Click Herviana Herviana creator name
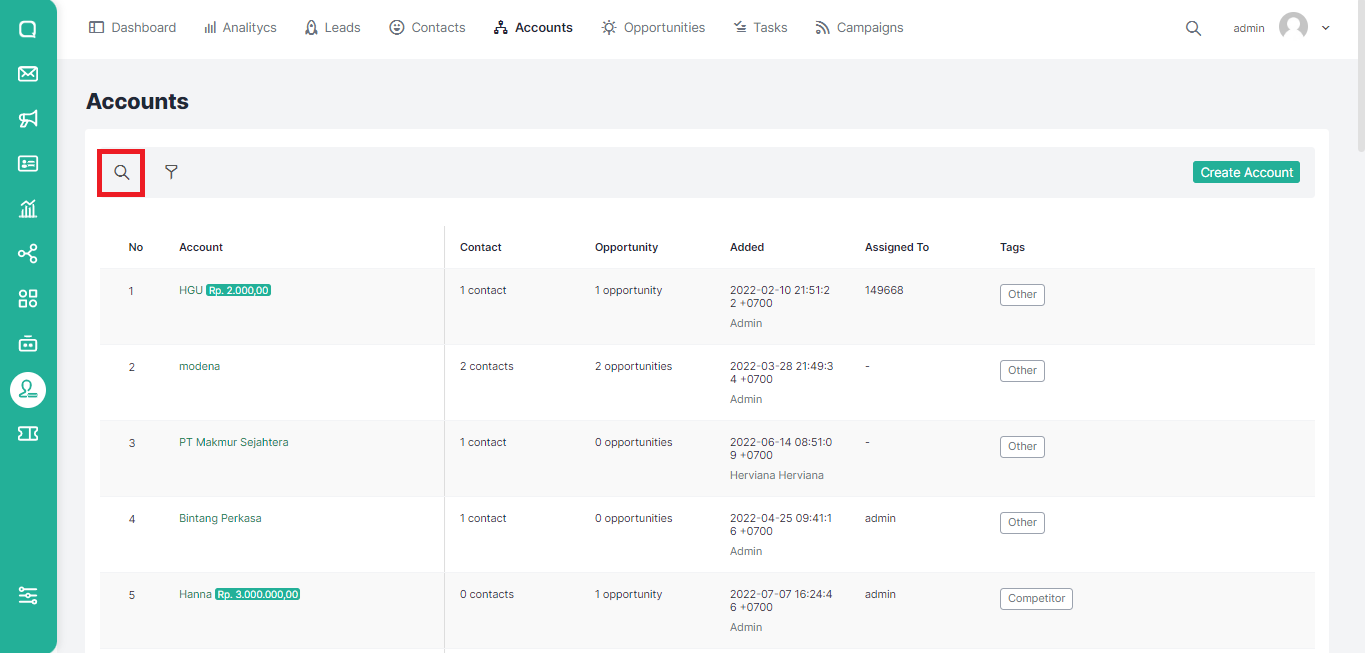Image resolution: width=1365 pixels, height=653 pixels. point(777,475)
